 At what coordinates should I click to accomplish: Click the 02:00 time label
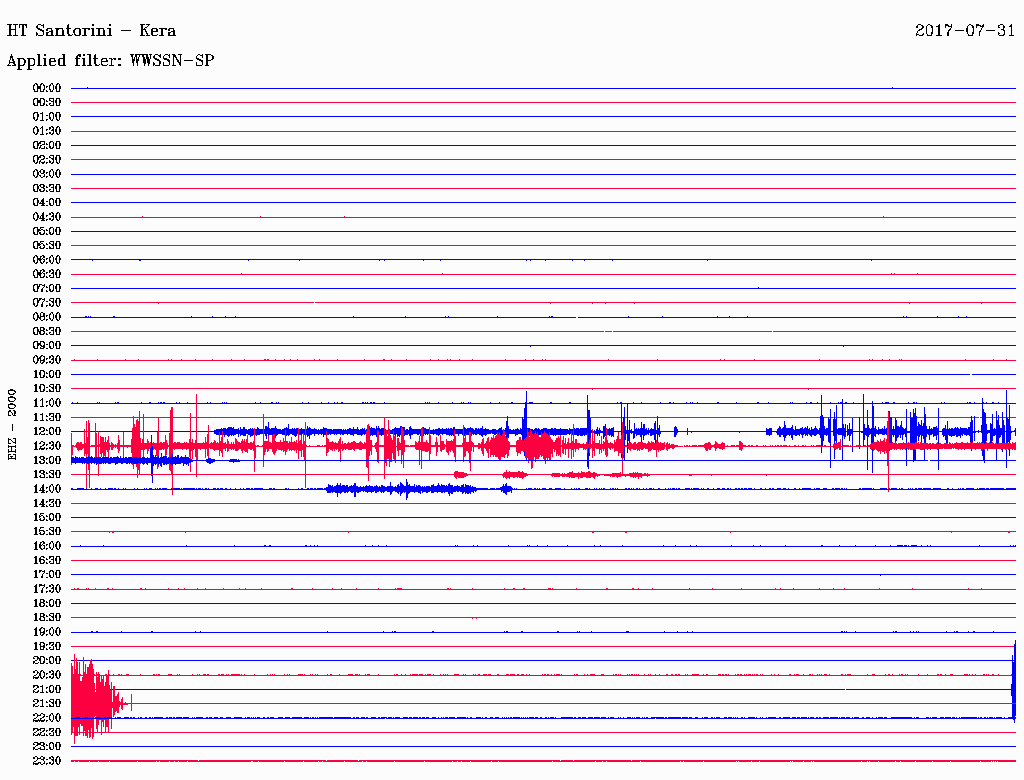click(47, 146)
